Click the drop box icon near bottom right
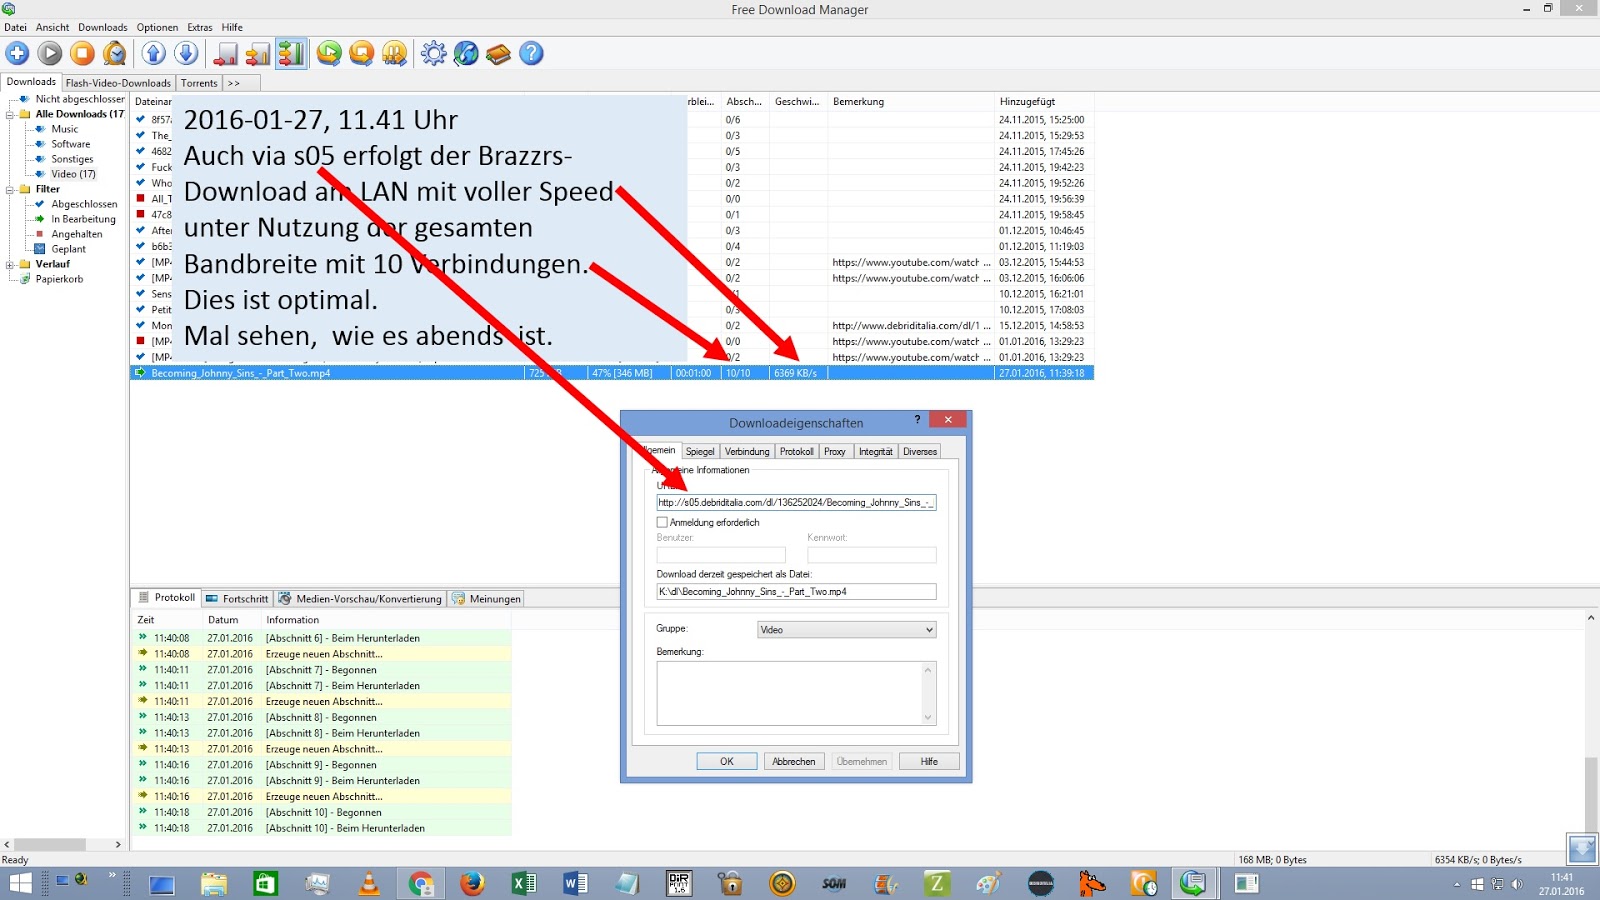The width and height of the screenshot is (1600, 900). coord(1582,849)
